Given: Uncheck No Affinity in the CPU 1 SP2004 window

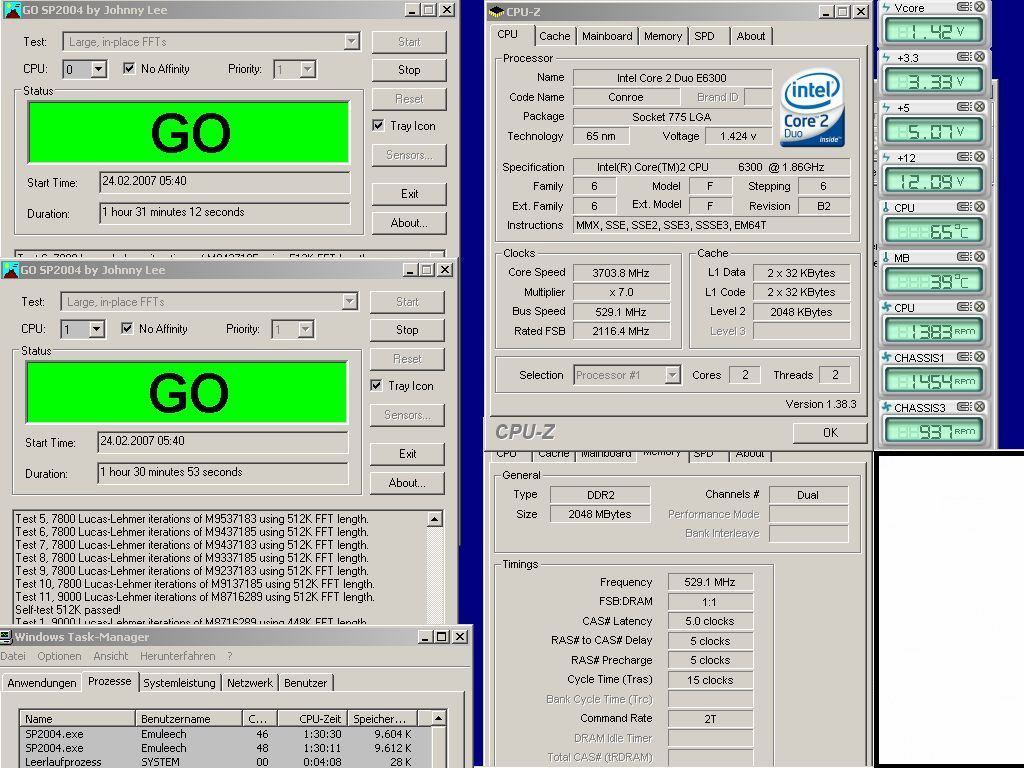Looking at the screenshot, I should point(127,328).
